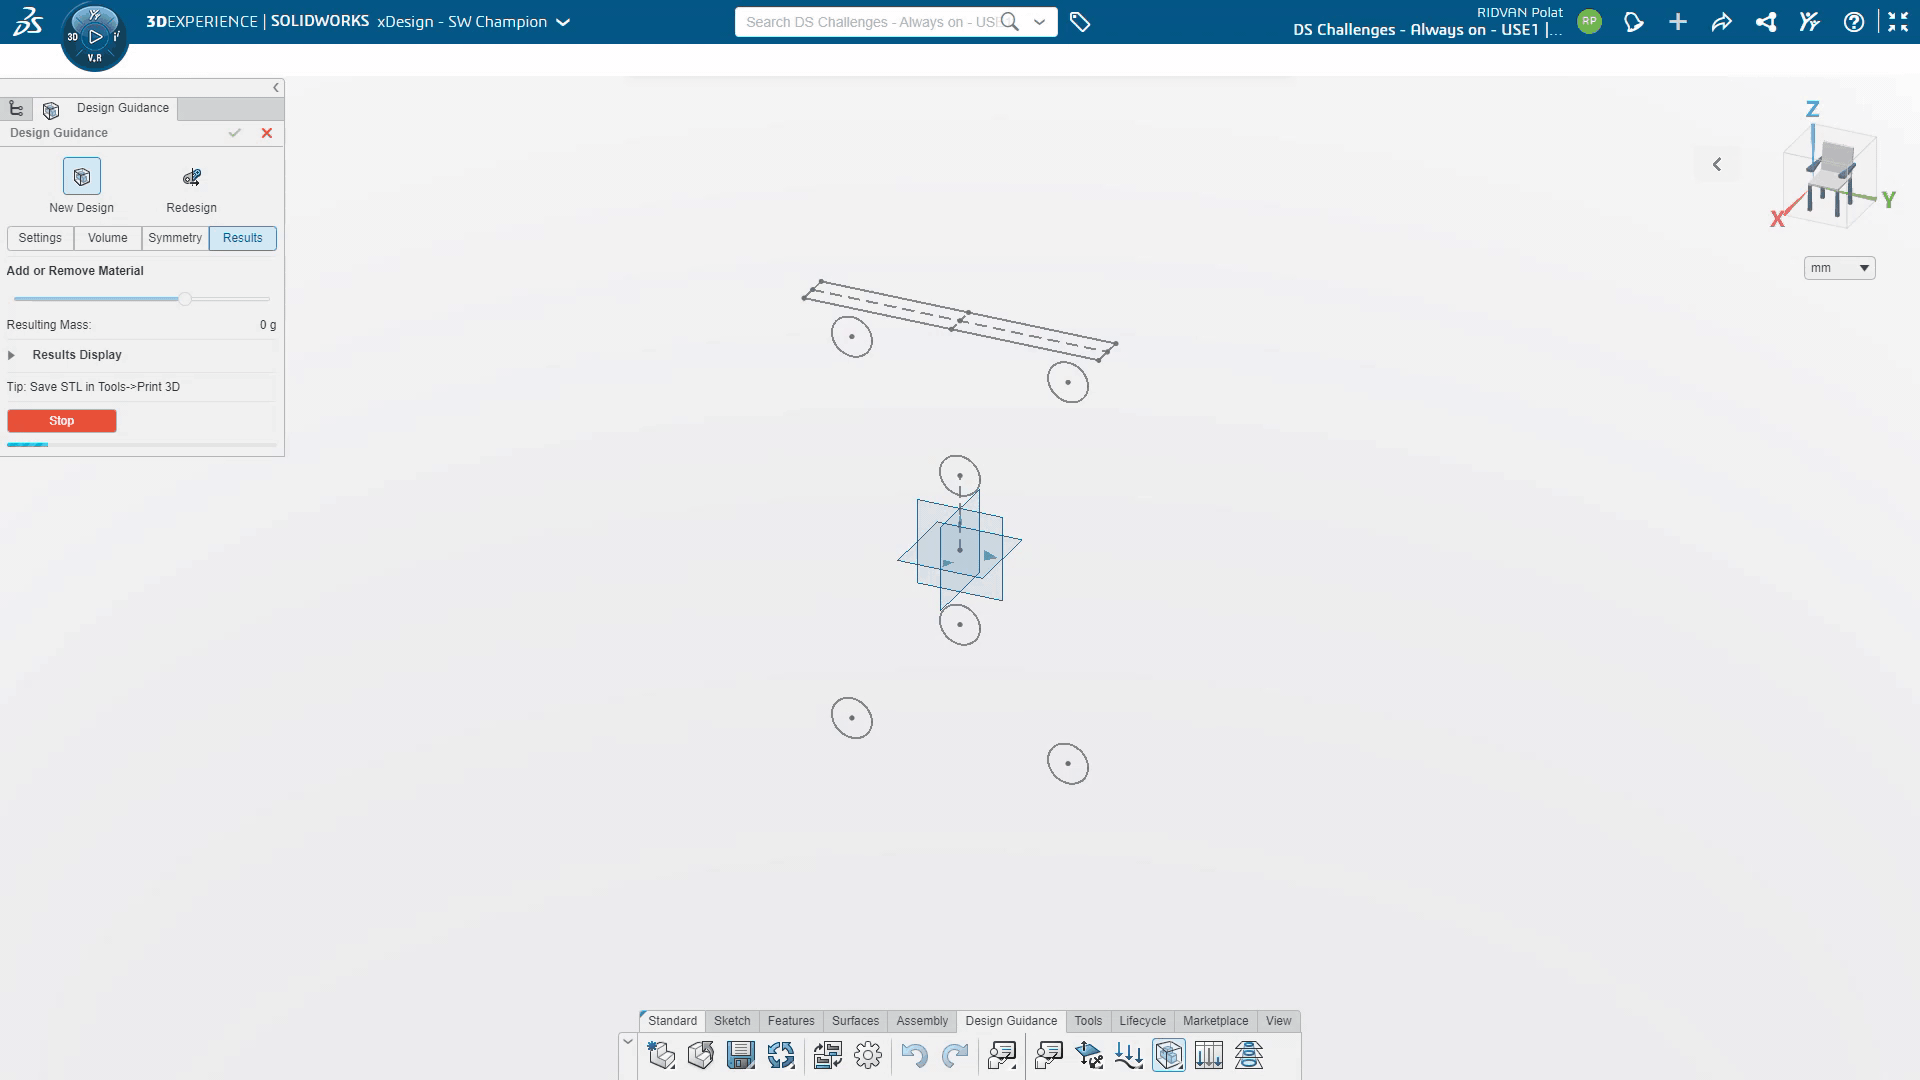Viewport: 1920px width, 1080px height.
Task: Click the plus icon to add new content
Action: 1678,21
